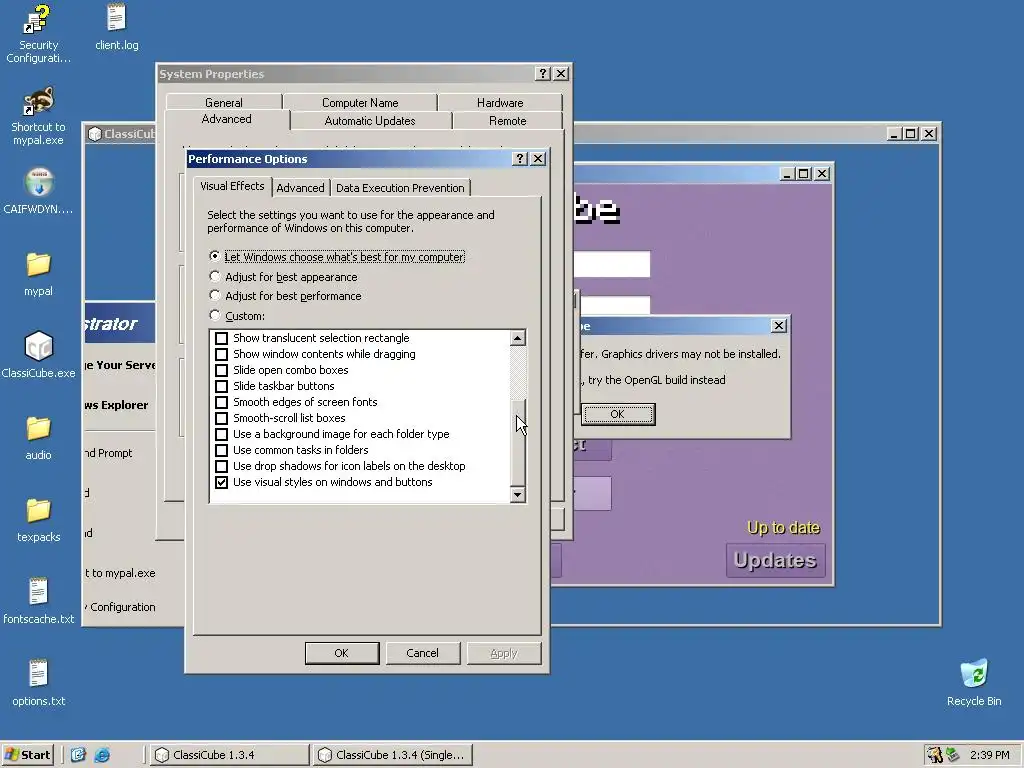Check Use a background image for each folder type
The image size is (1024, 768).
[x=221, y=434]
